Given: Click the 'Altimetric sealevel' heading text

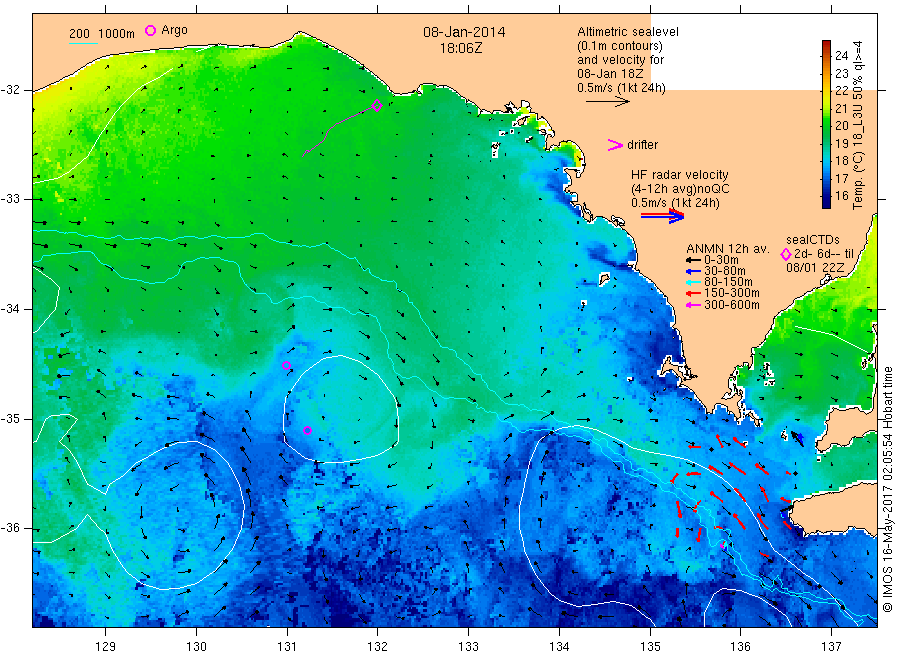Looking at the screenshot, I should [628, 32].
